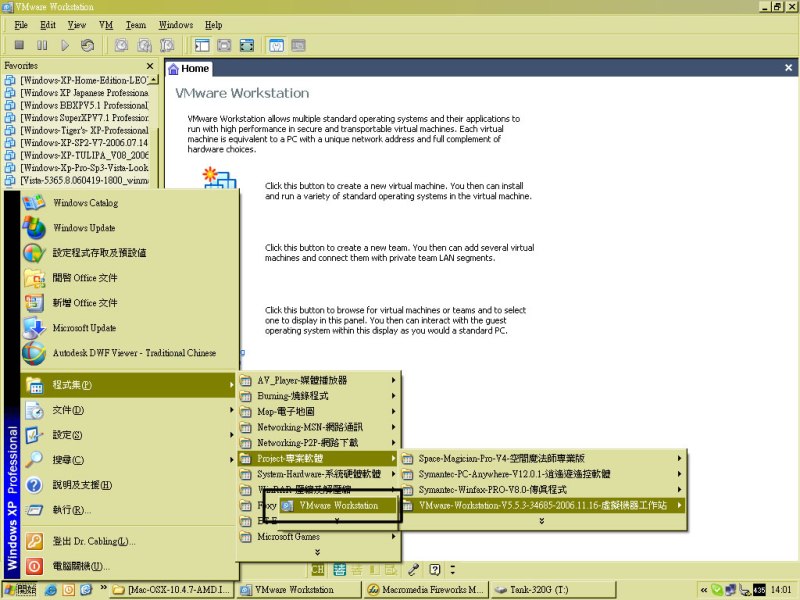Select Windows-XP-TULIPA_V08 favorite

point(77,155)
